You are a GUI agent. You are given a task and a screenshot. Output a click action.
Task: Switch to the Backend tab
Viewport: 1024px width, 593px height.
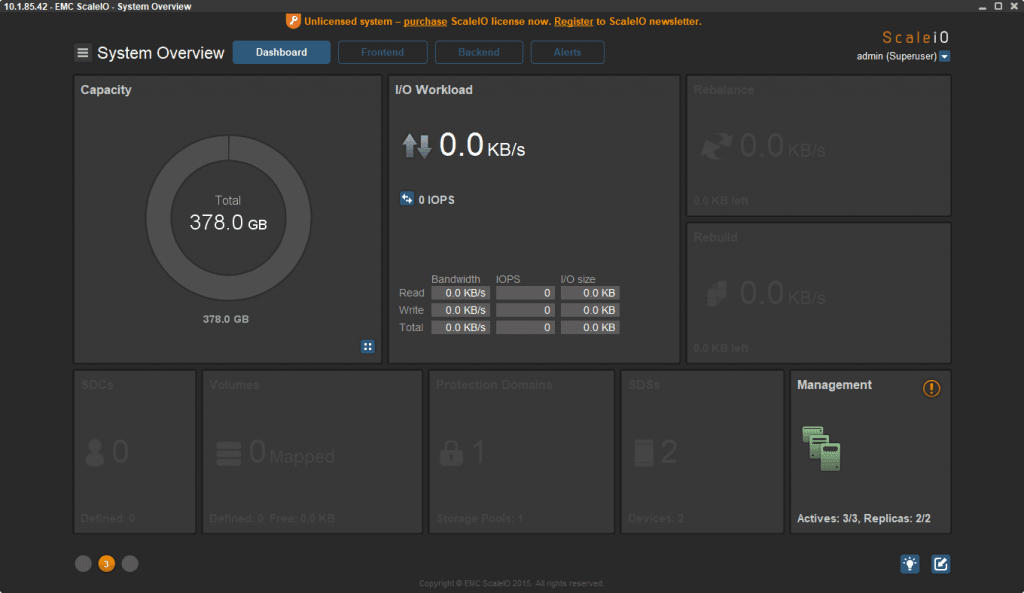(478, 52)
